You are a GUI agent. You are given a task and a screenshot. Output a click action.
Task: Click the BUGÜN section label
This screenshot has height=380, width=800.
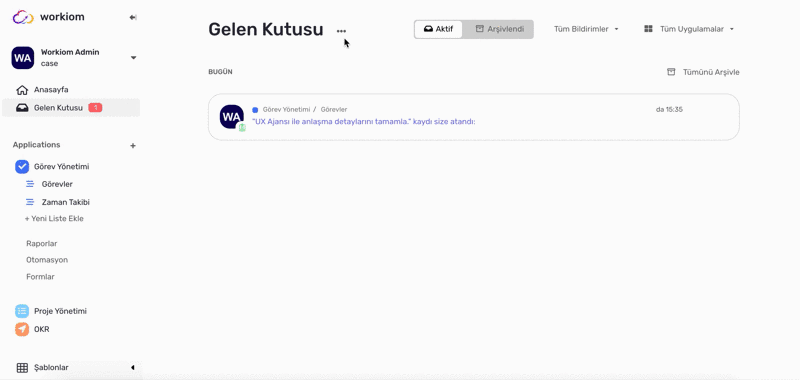pos(220,72)
